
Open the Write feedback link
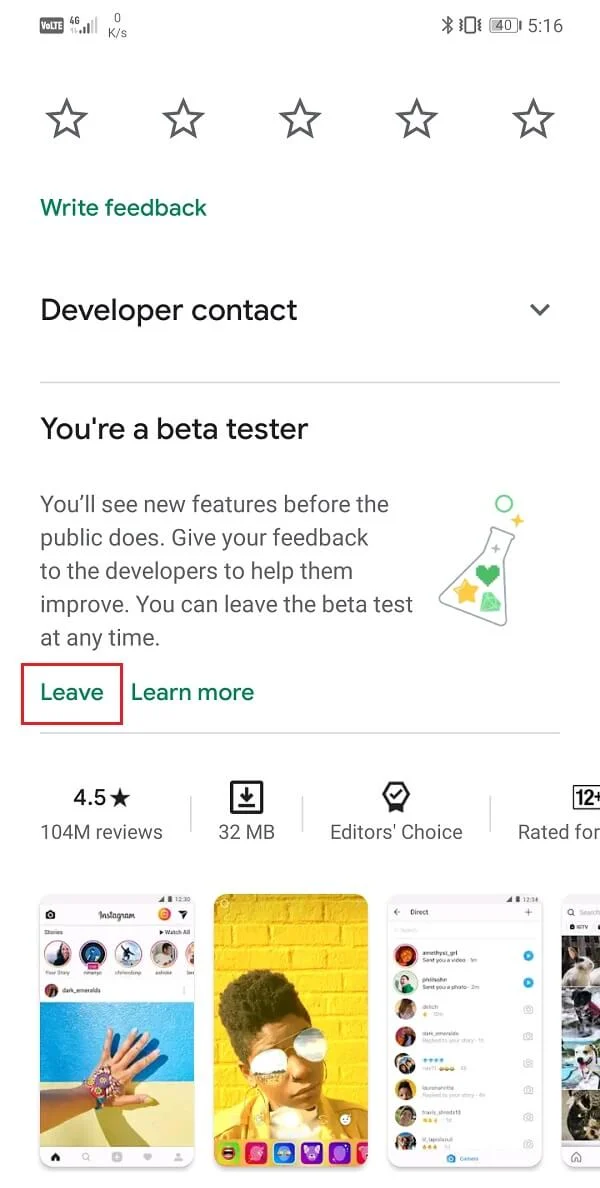(123, 208)
